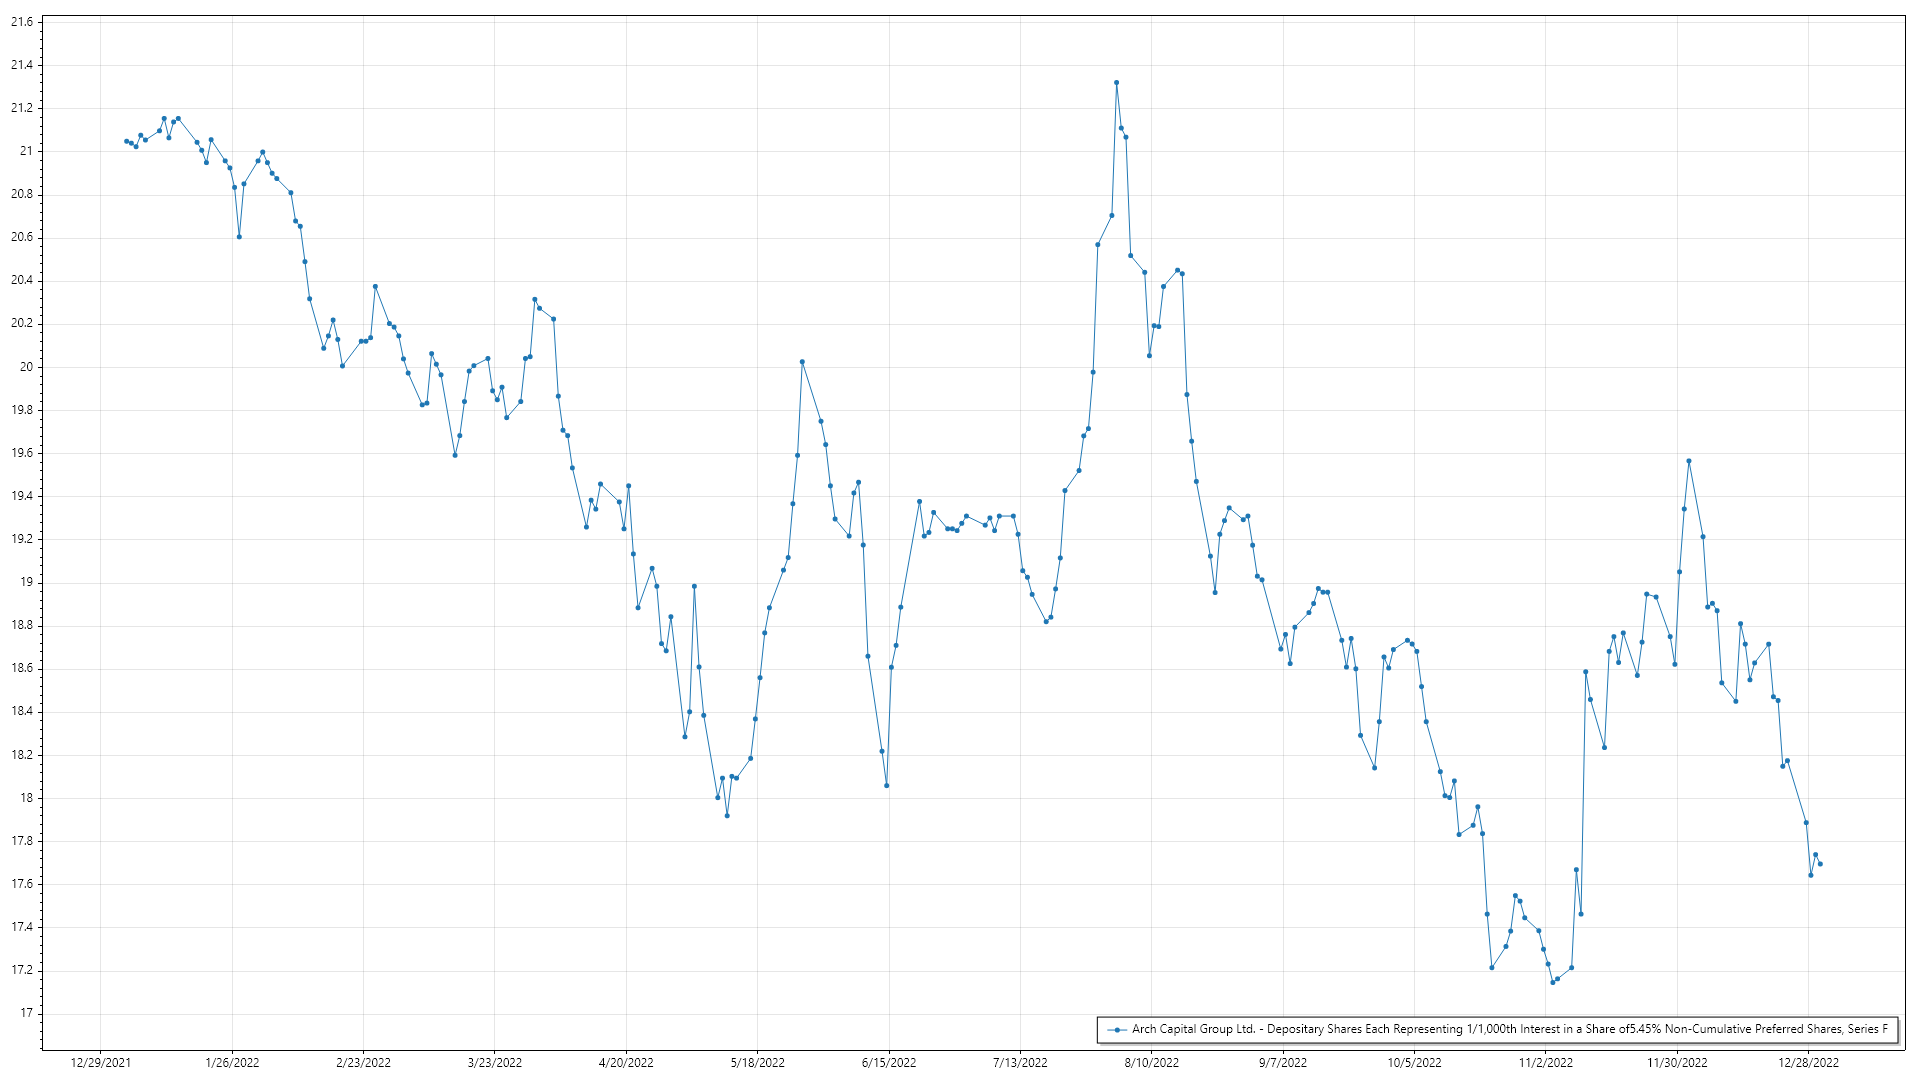Click the late-May peak data point near 20
The height and width of the screenshot is (1080, 1920).
(x=802, y=362)
